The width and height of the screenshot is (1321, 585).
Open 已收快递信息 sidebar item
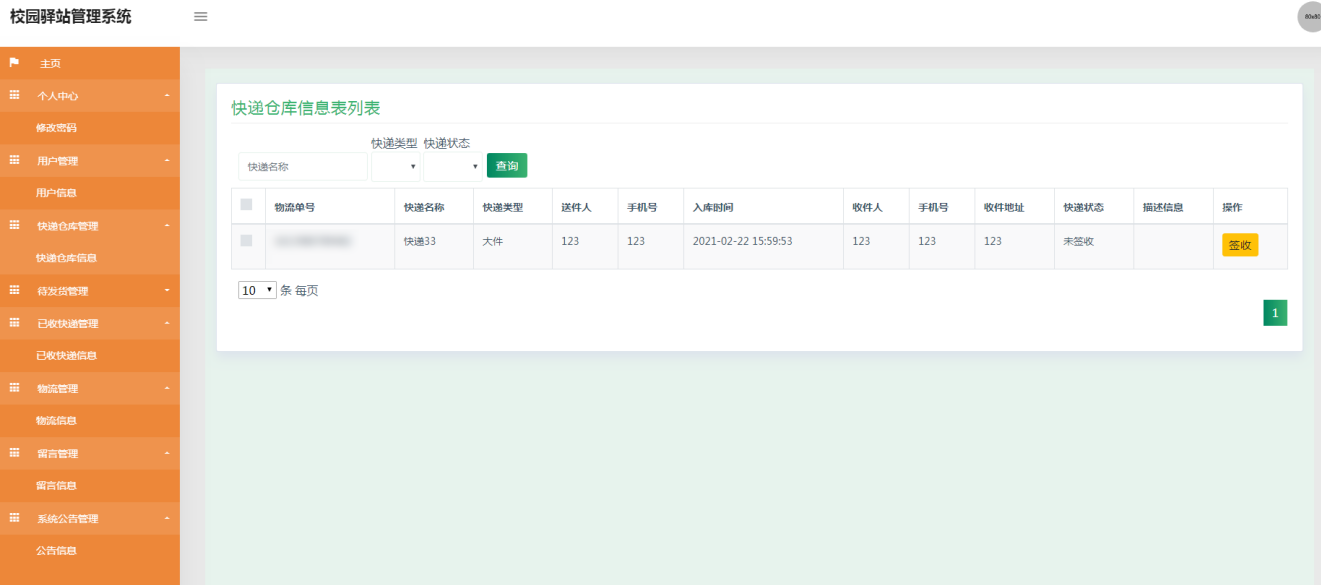tap(90, 355)
